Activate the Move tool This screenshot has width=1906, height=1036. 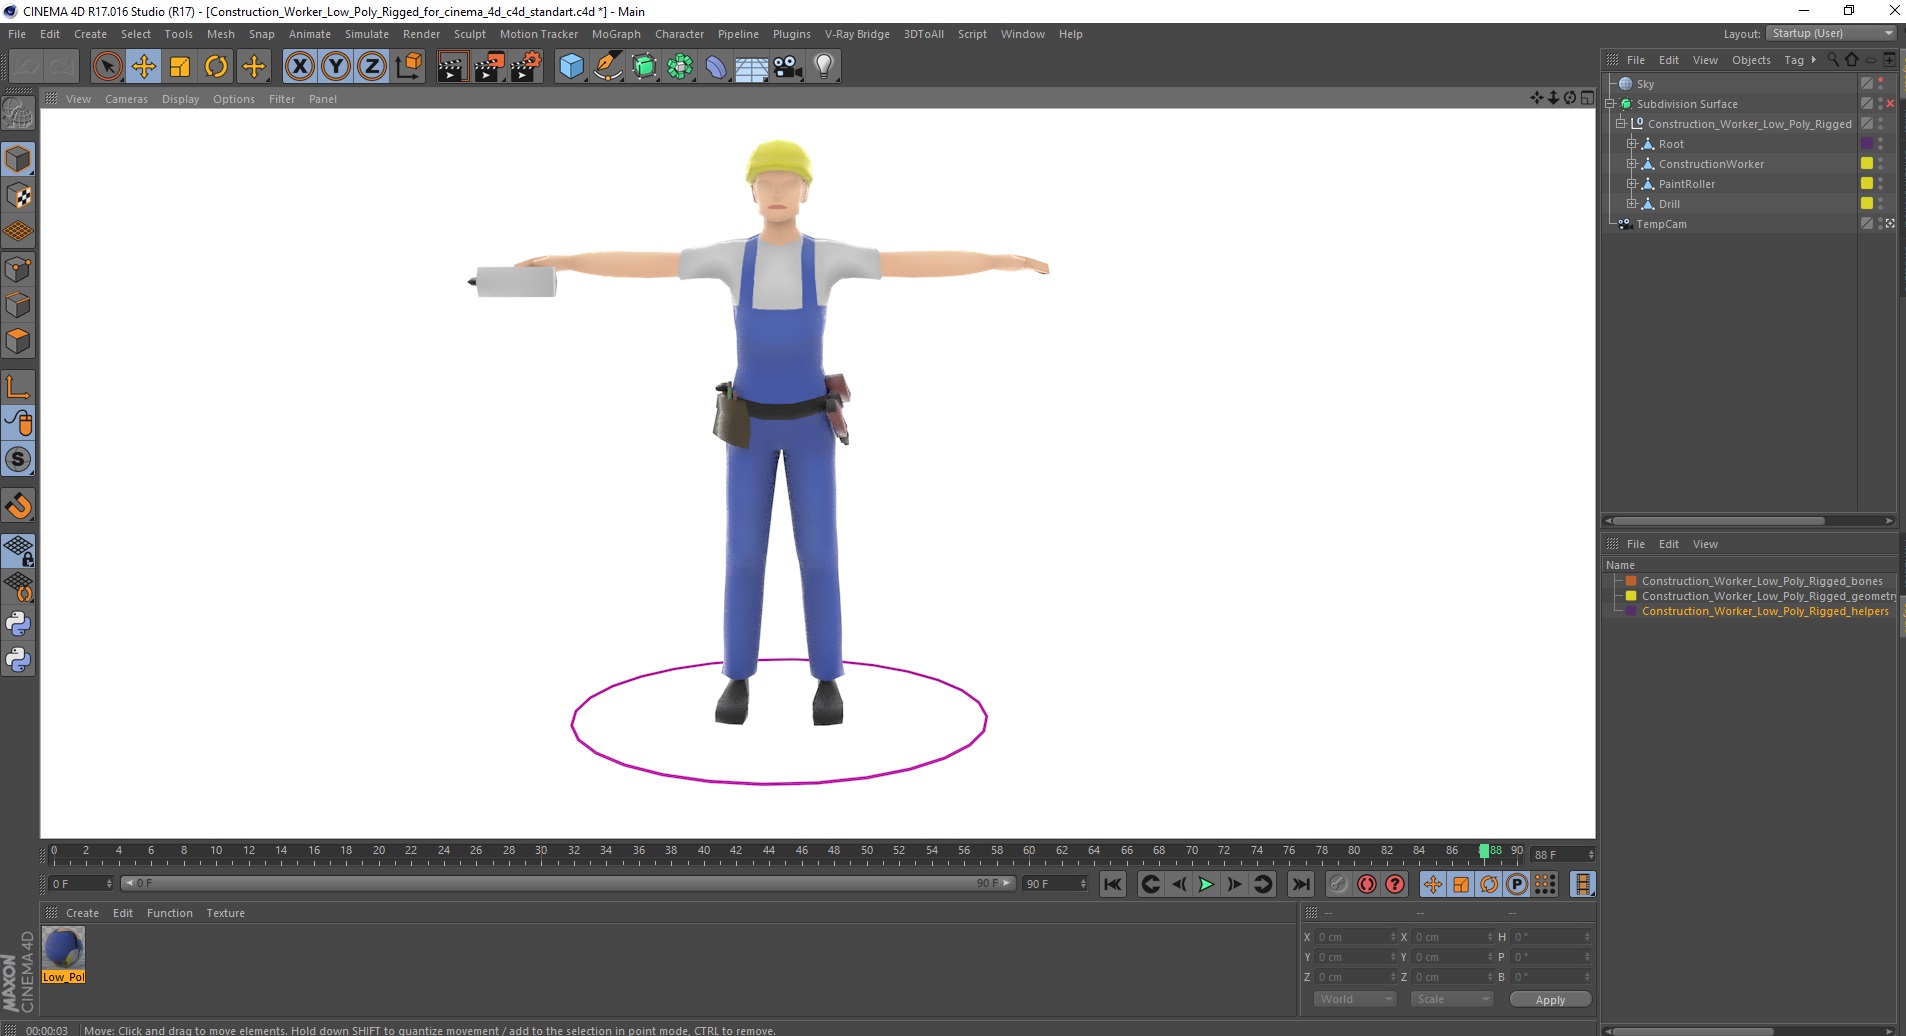coord(144,67)
